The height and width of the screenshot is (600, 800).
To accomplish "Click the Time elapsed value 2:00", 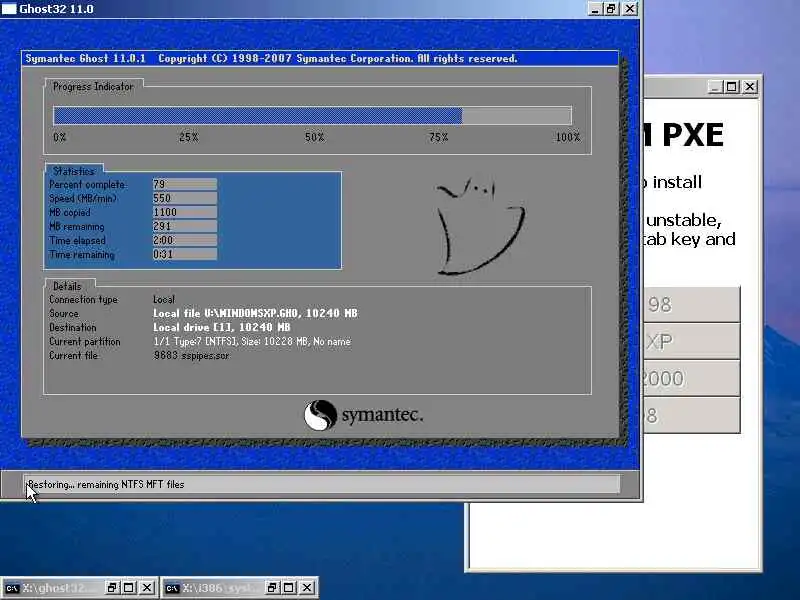I will click(x=185, y=240).
